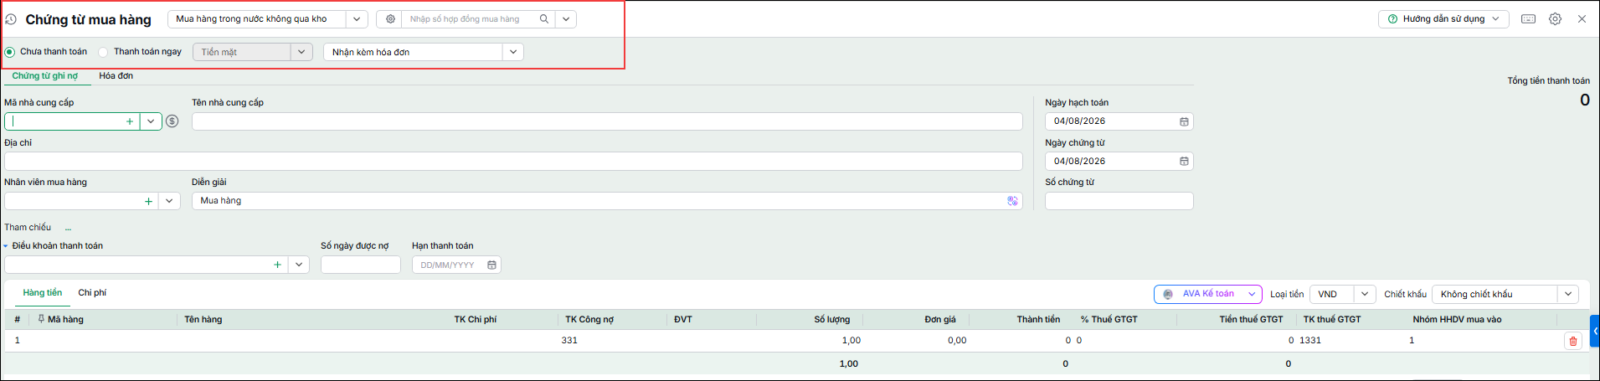Click the dollar coin icon beside supplier code

point(172,121)
